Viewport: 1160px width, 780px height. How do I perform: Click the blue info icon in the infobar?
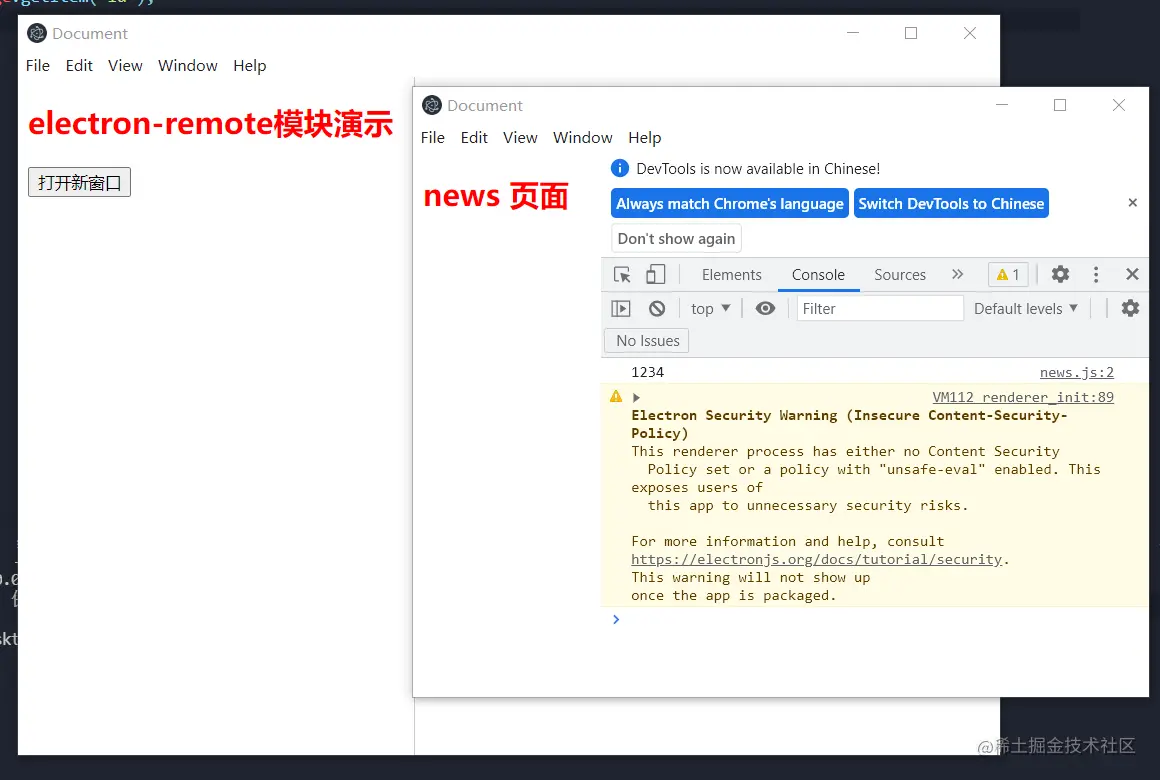point(619,169)
